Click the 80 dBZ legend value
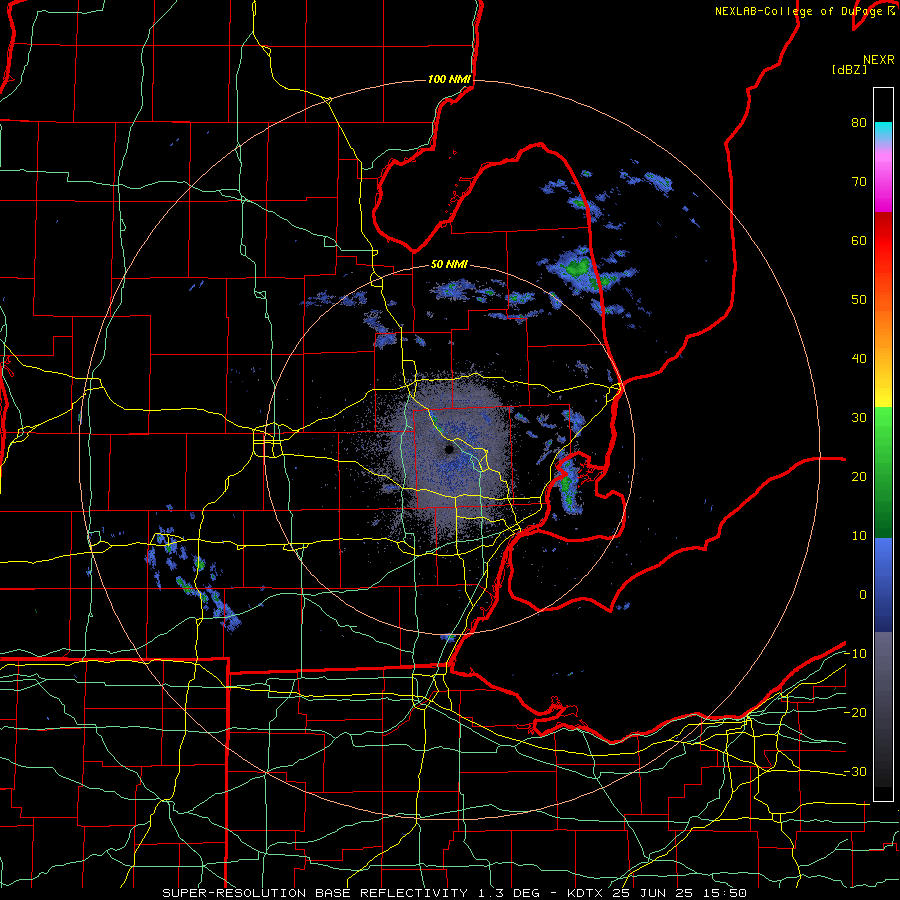Viewport: 900px width, 900px height. tap(859, 123)
